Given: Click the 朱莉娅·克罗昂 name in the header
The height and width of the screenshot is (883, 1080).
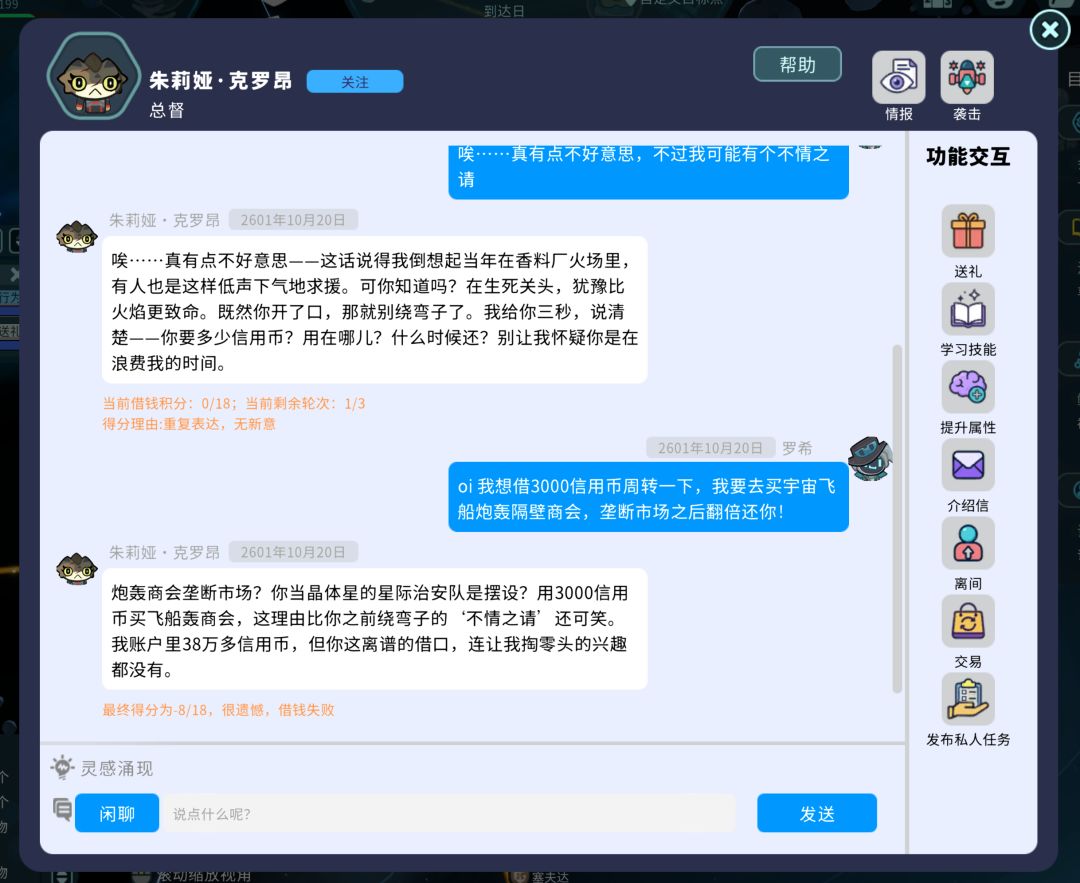Looking at the screenshot, I should 220,81.
